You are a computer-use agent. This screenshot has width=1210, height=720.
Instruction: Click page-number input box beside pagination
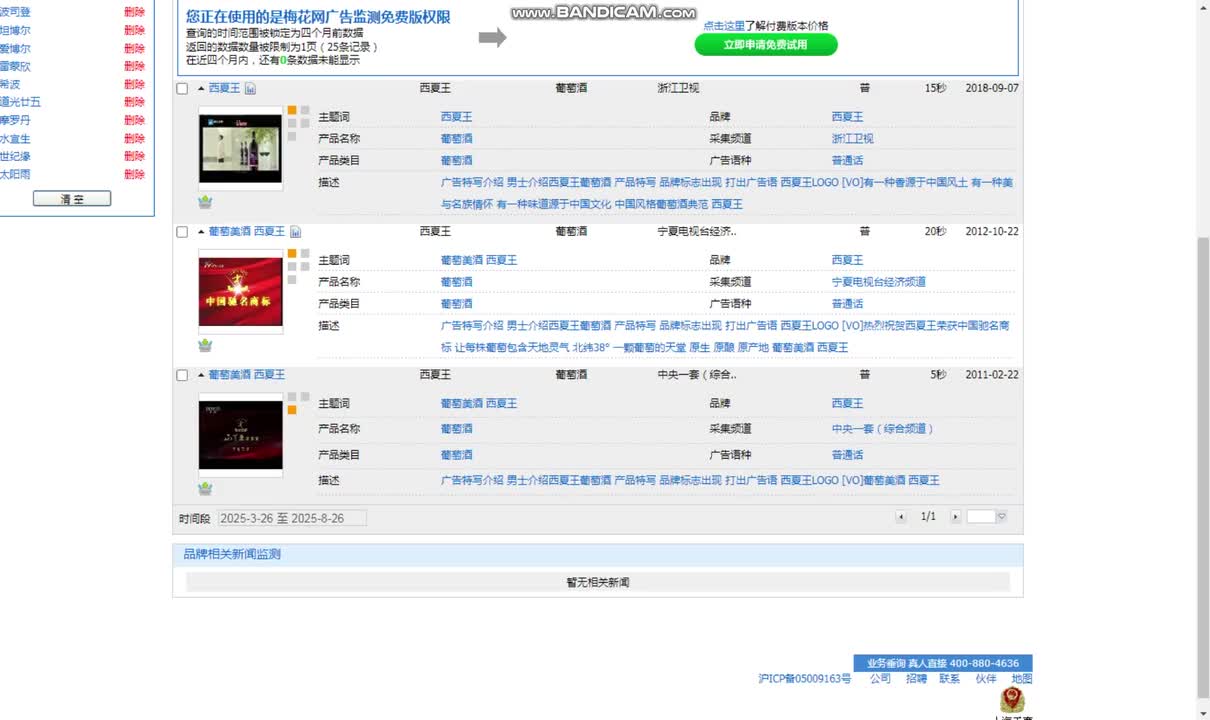[981, 517]
